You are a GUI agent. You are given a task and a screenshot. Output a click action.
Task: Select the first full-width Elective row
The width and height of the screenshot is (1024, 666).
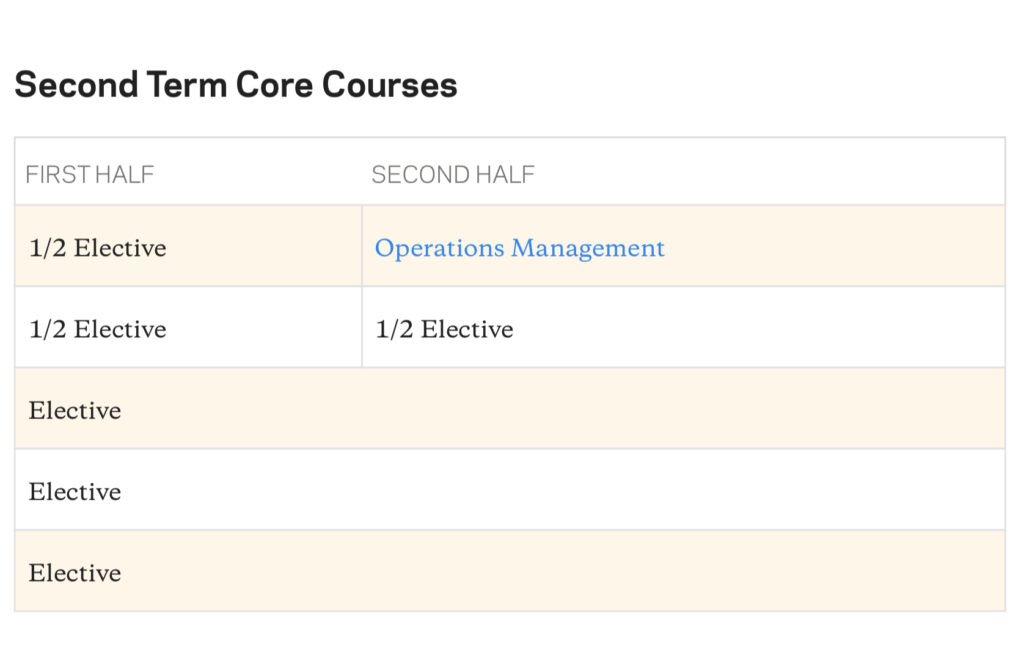pyautogui.click(x=509, y=409)
